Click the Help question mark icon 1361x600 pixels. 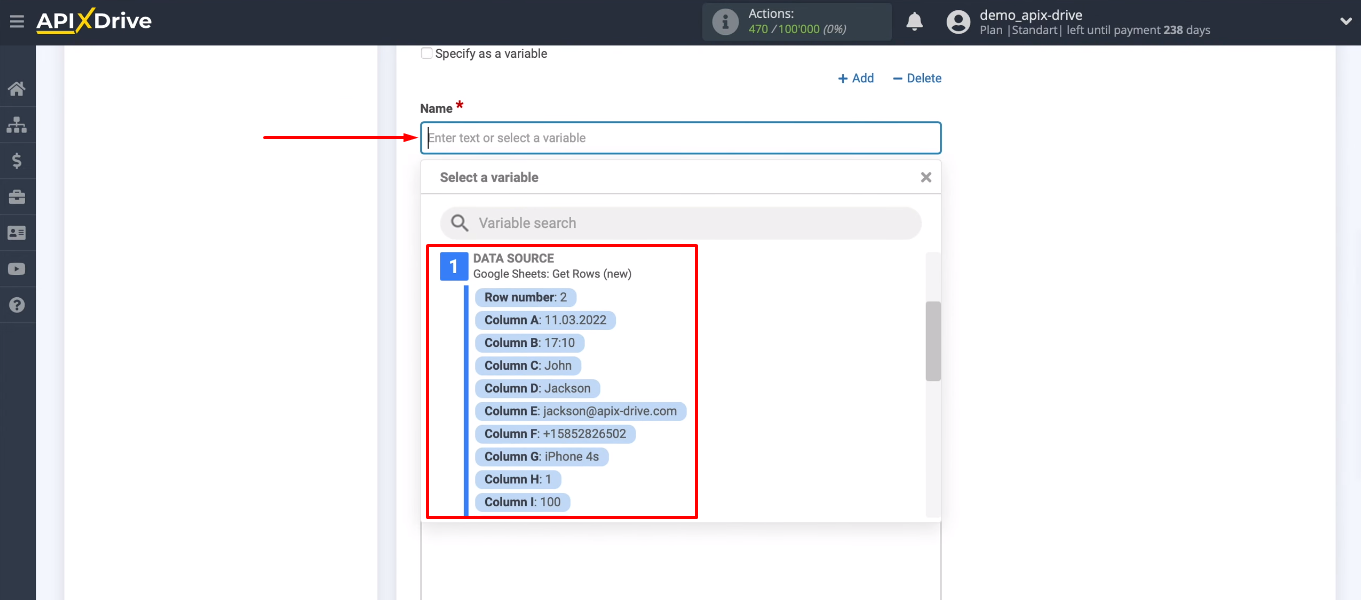(x=17, y=304)
